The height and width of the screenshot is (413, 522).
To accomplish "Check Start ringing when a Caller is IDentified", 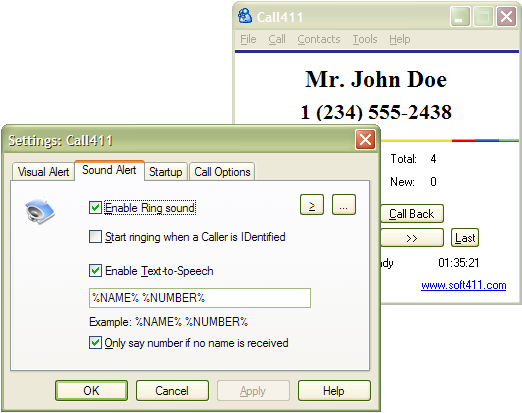I will click(95, 237).
